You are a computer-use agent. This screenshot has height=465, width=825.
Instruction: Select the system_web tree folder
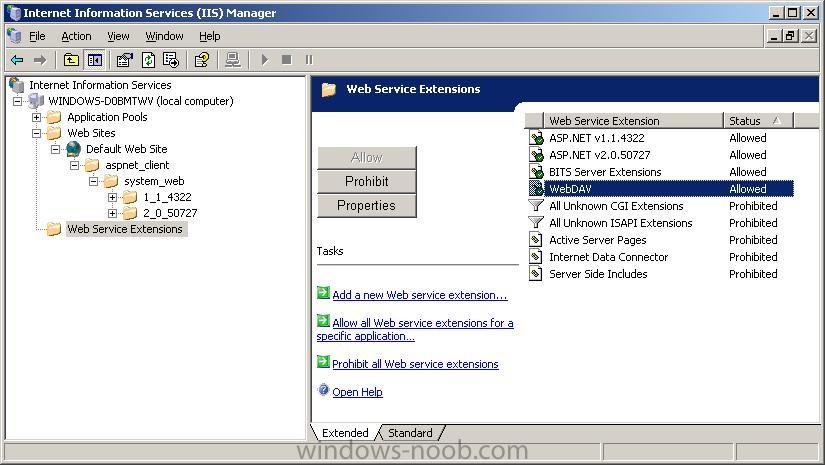(x=154, y=181)
